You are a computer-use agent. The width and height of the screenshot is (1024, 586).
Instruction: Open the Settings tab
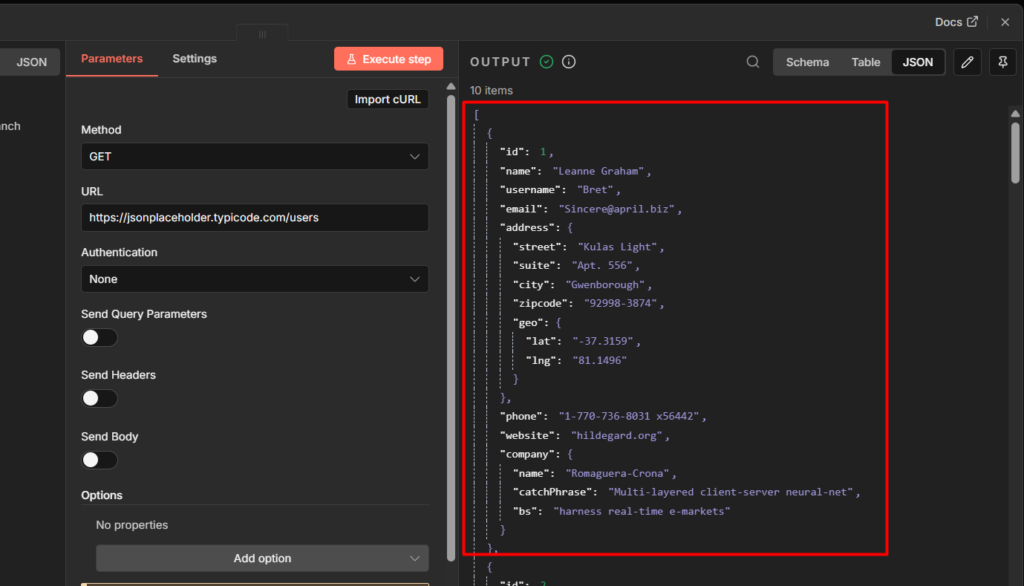pyautogui.click(x=195, y=59)
